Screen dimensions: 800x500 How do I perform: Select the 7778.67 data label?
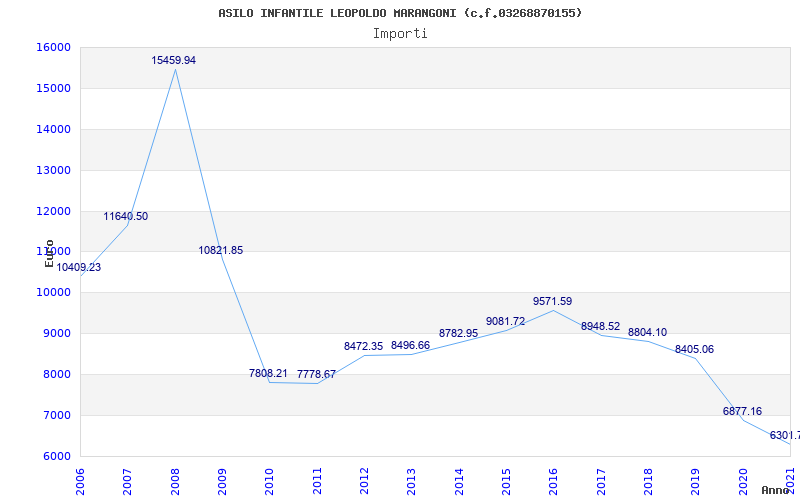pyautogui.click(x=316, y=374)
